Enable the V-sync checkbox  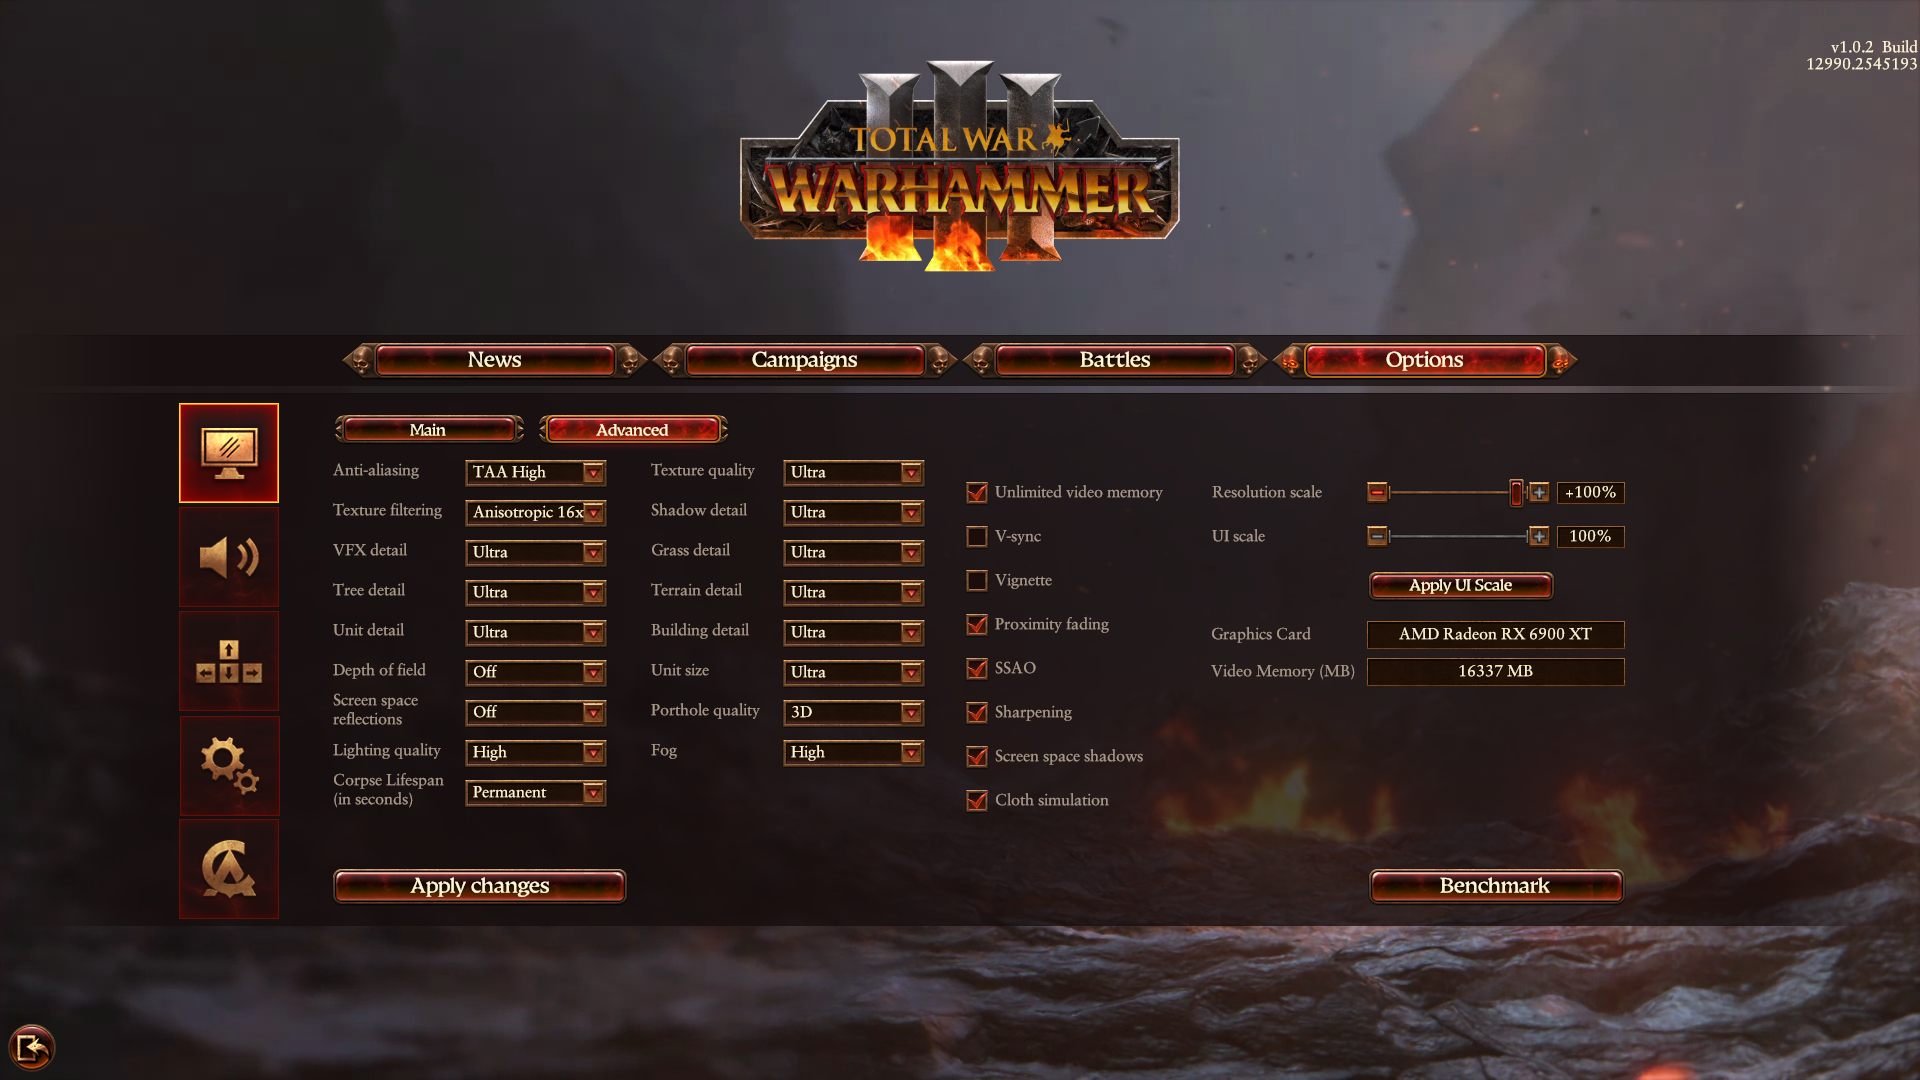(977, 537)
